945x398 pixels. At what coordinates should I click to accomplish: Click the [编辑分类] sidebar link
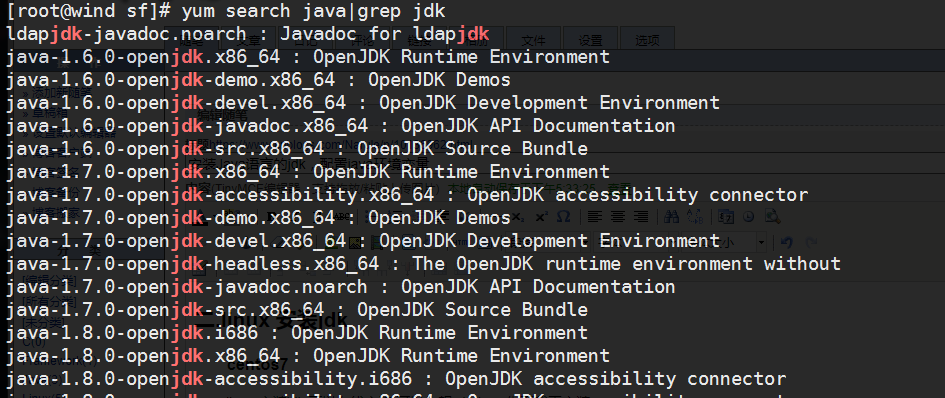[49, 280]
